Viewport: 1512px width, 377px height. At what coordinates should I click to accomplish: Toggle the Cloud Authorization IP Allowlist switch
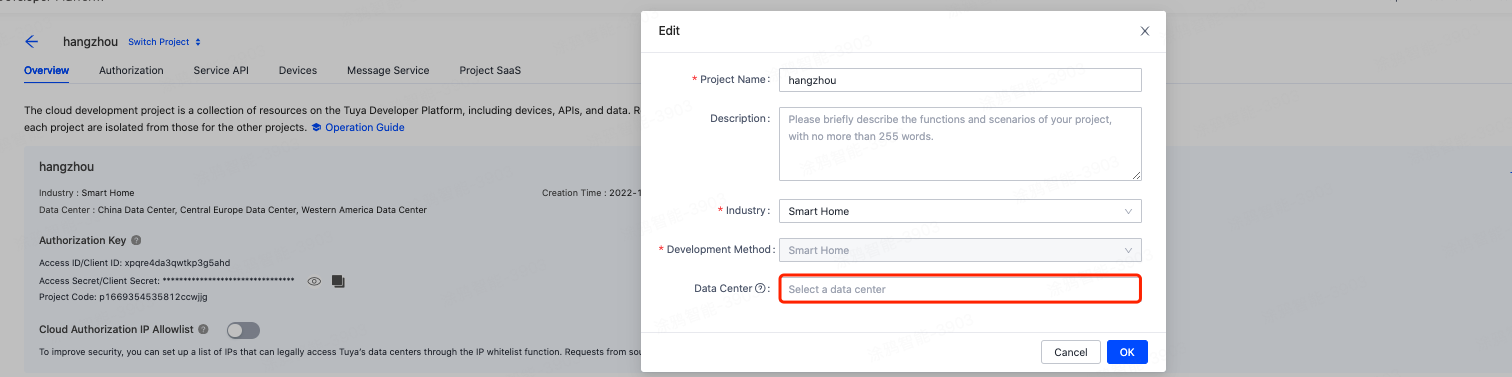pyautogui.click(x=243, y=330)
